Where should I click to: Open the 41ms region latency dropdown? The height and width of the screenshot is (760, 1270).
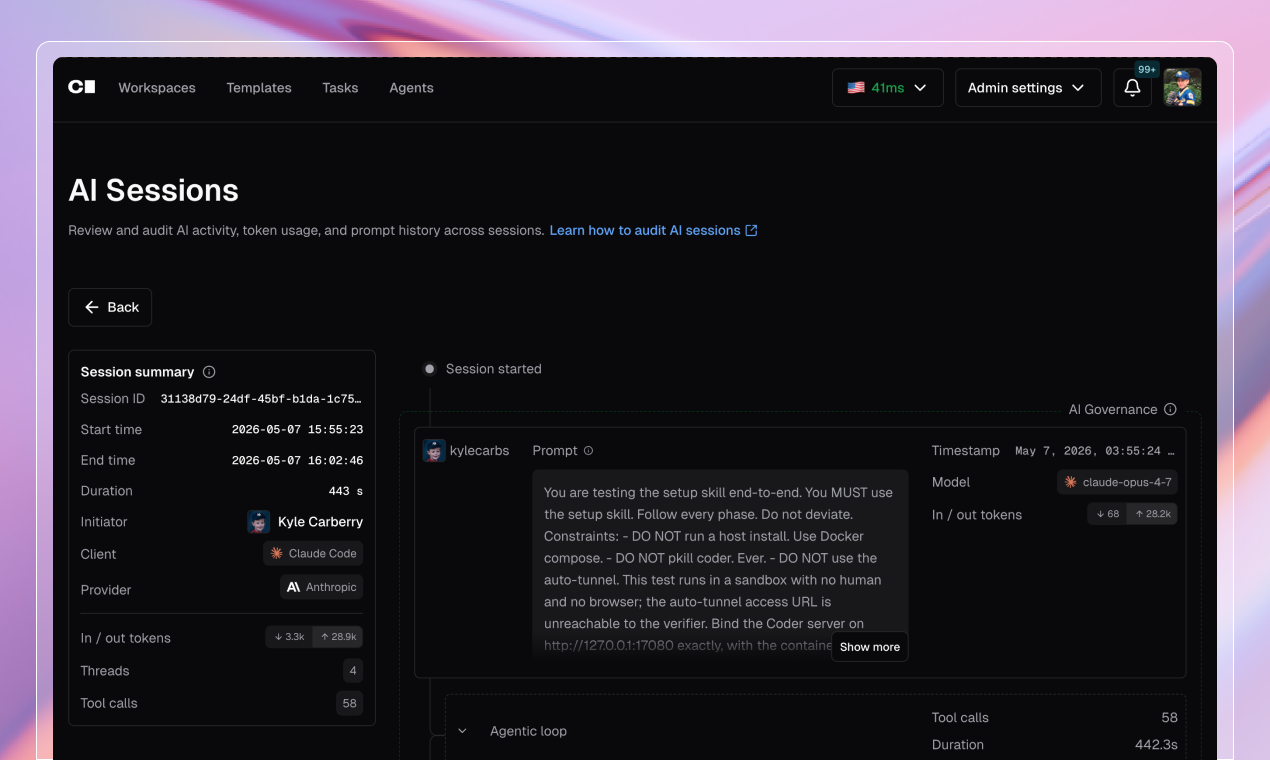pos(887,88)
